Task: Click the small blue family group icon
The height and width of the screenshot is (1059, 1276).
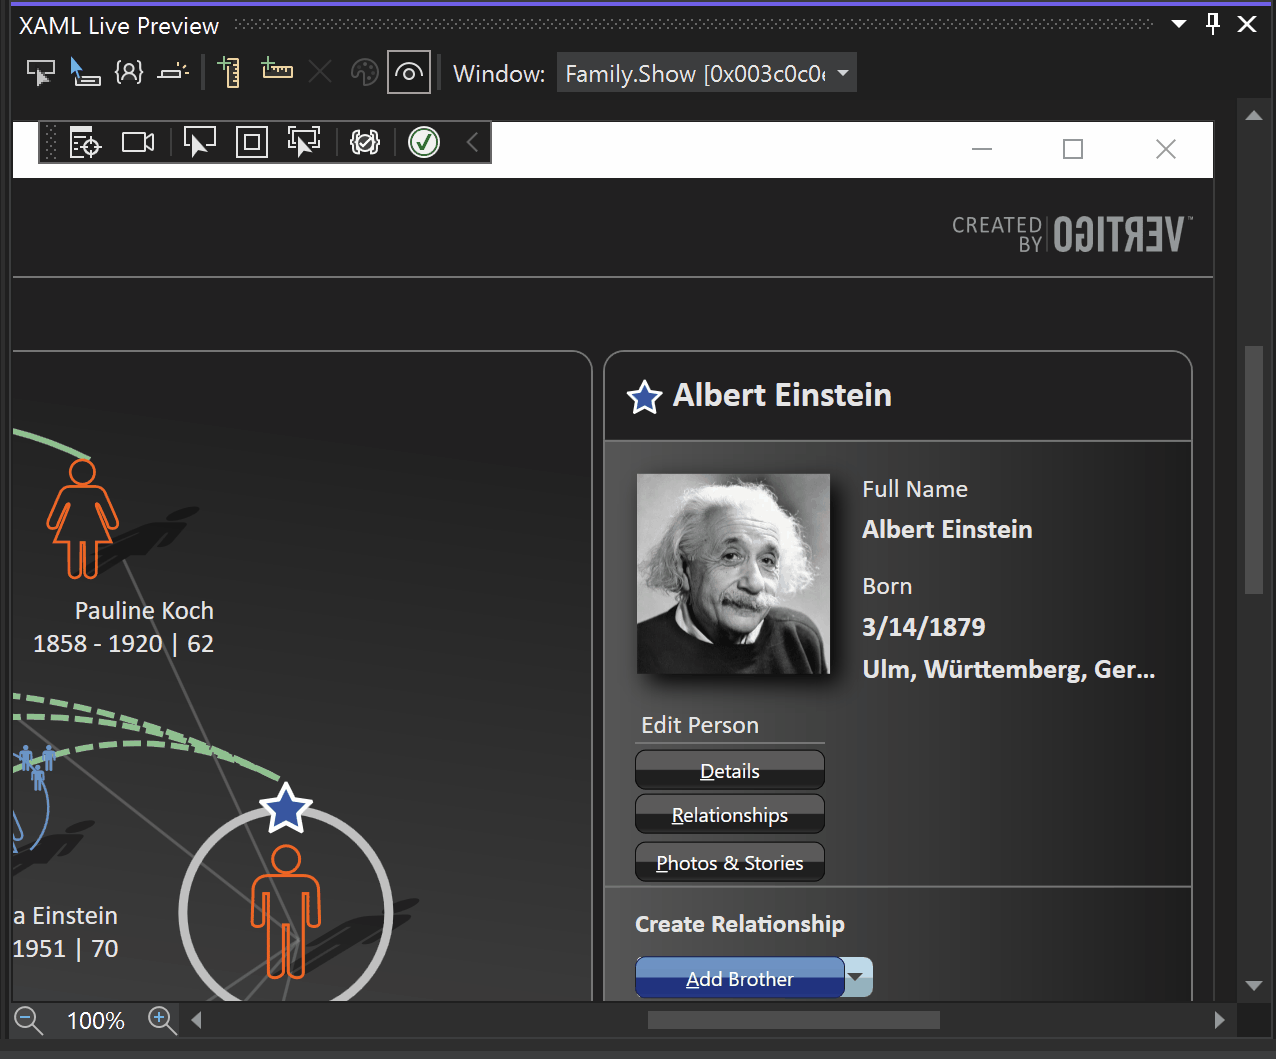Action: 36,765
